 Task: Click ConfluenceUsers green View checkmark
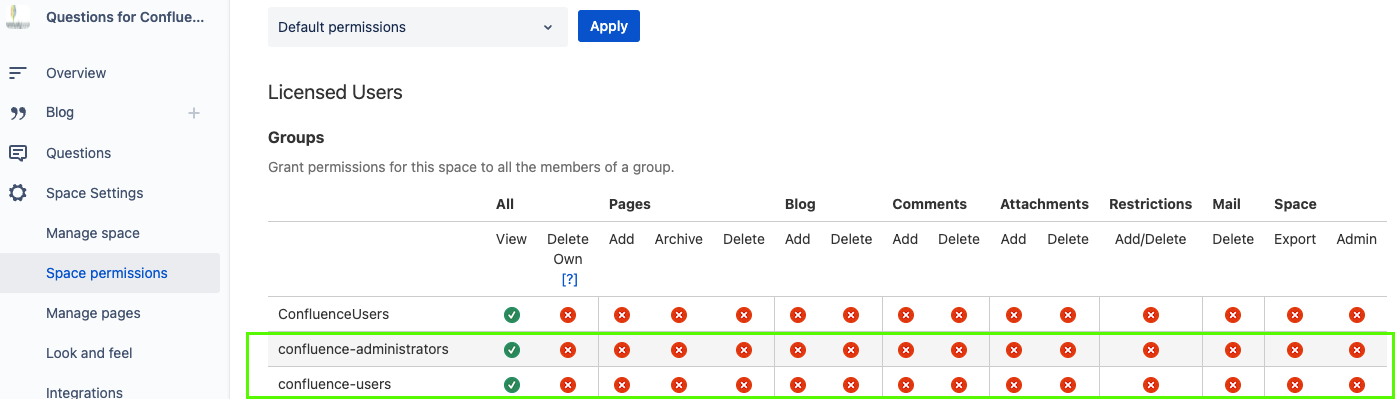(x=512, y=315)
